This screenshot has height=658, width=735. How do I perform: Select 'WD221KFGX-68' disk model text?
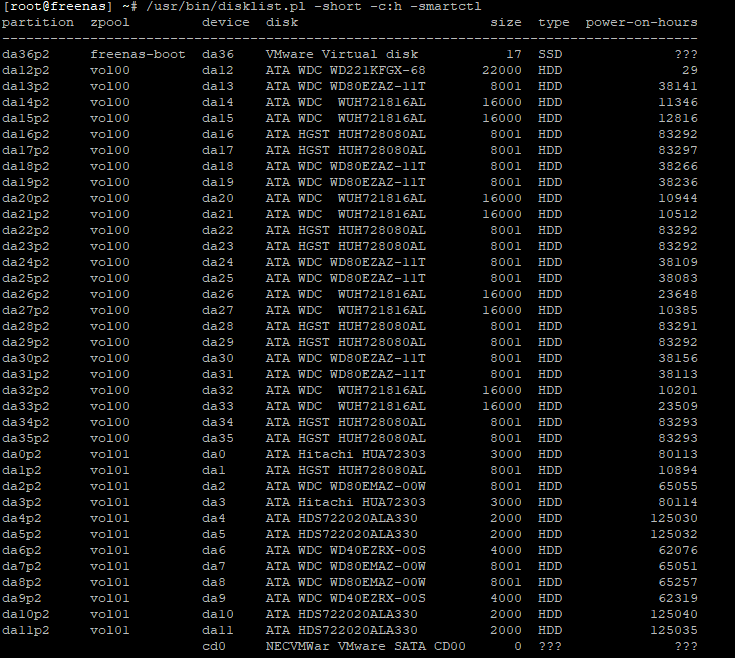click(378, 70)
